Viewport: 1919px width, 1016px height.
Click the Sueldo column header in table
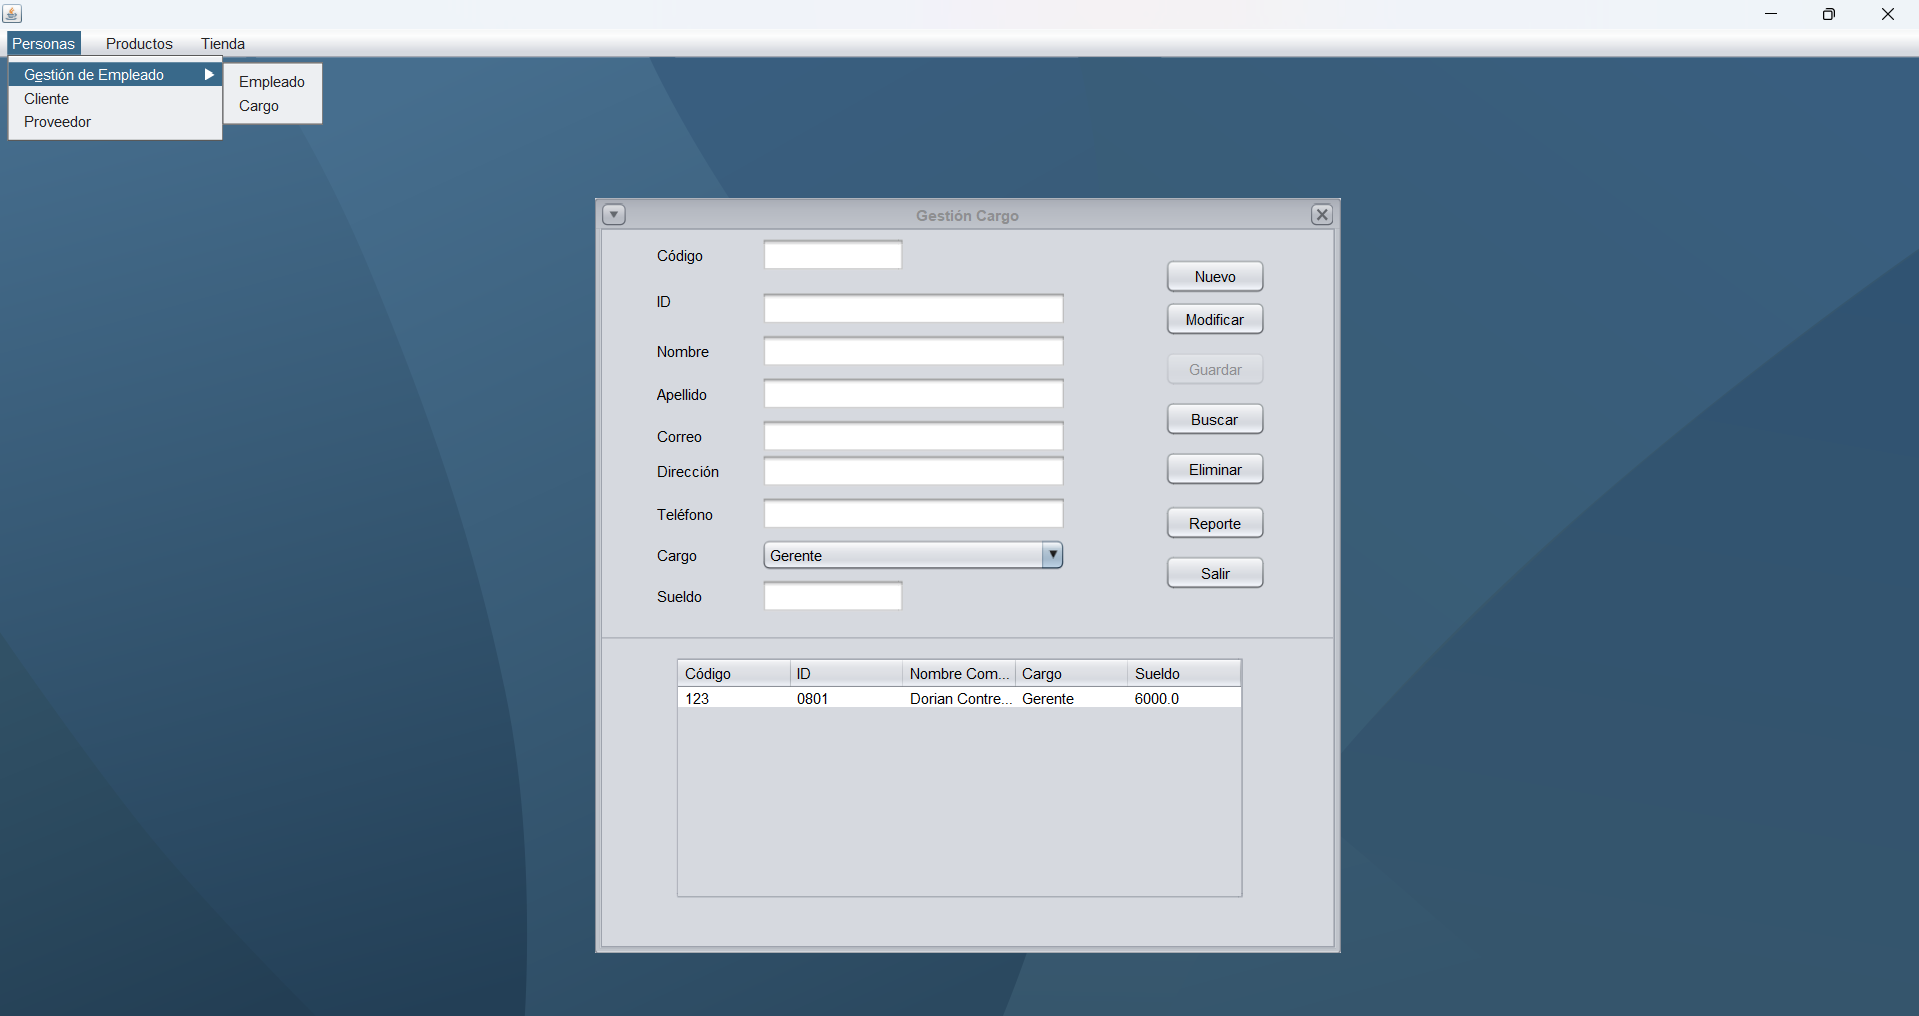1184,674
